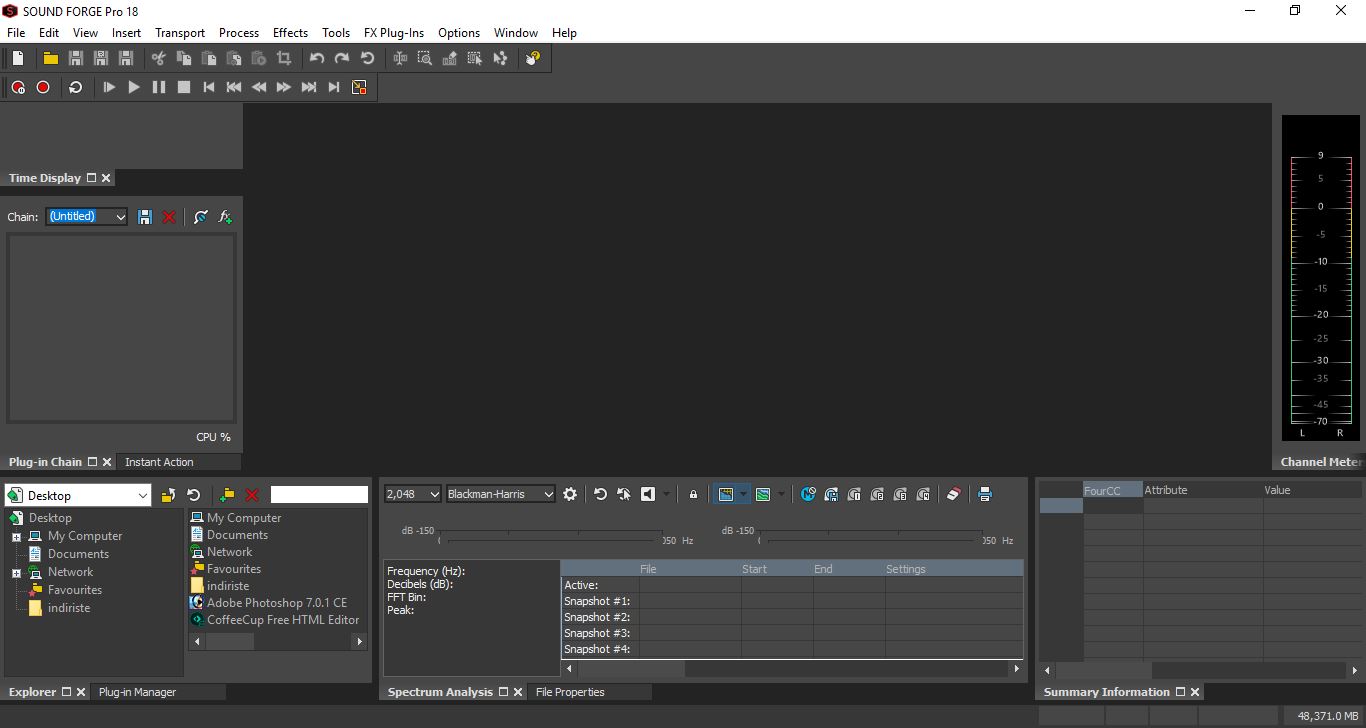Save the plug-in chain preset
The image size is (1366, 728).
(x=145, y=216)
